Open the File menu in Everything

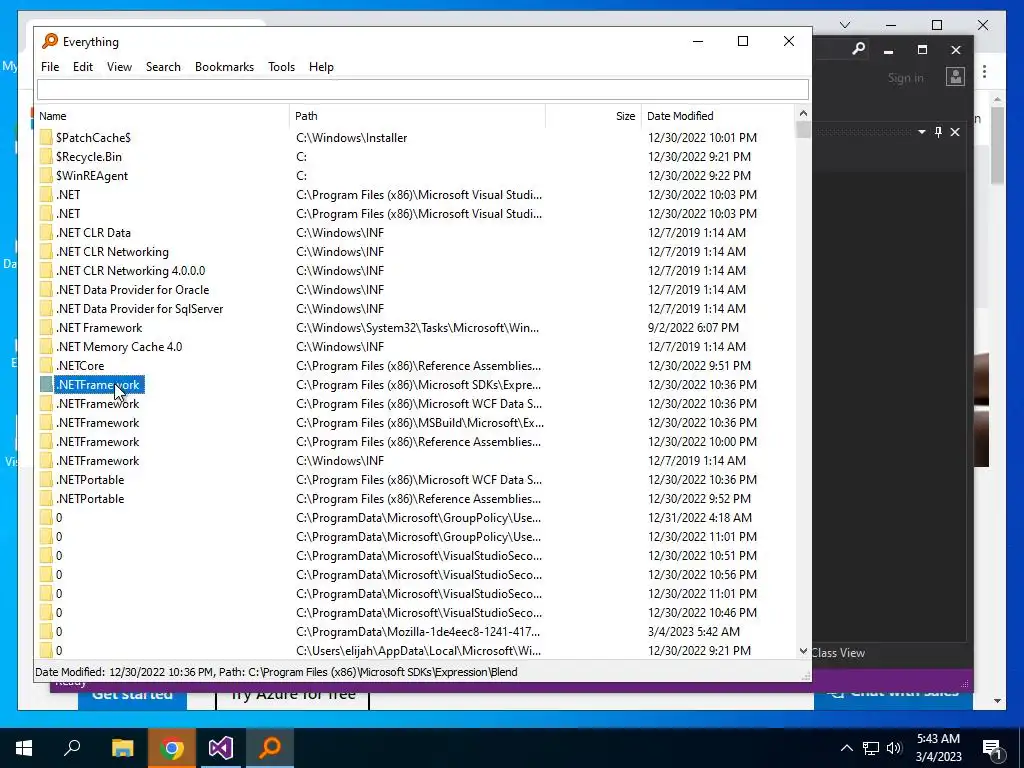pos(50,67)
